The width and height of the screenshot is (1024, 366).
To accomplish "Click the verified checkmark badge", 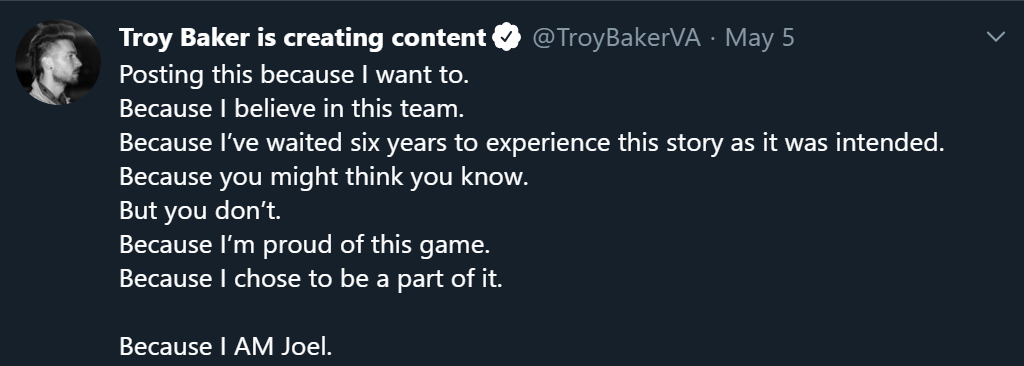I will 506,37.
